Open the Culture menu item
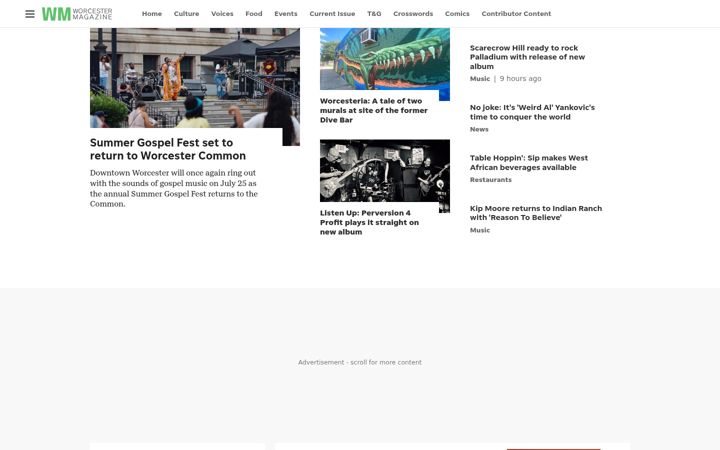This screenshot has height=450, width=720. [x=186, y=14]
